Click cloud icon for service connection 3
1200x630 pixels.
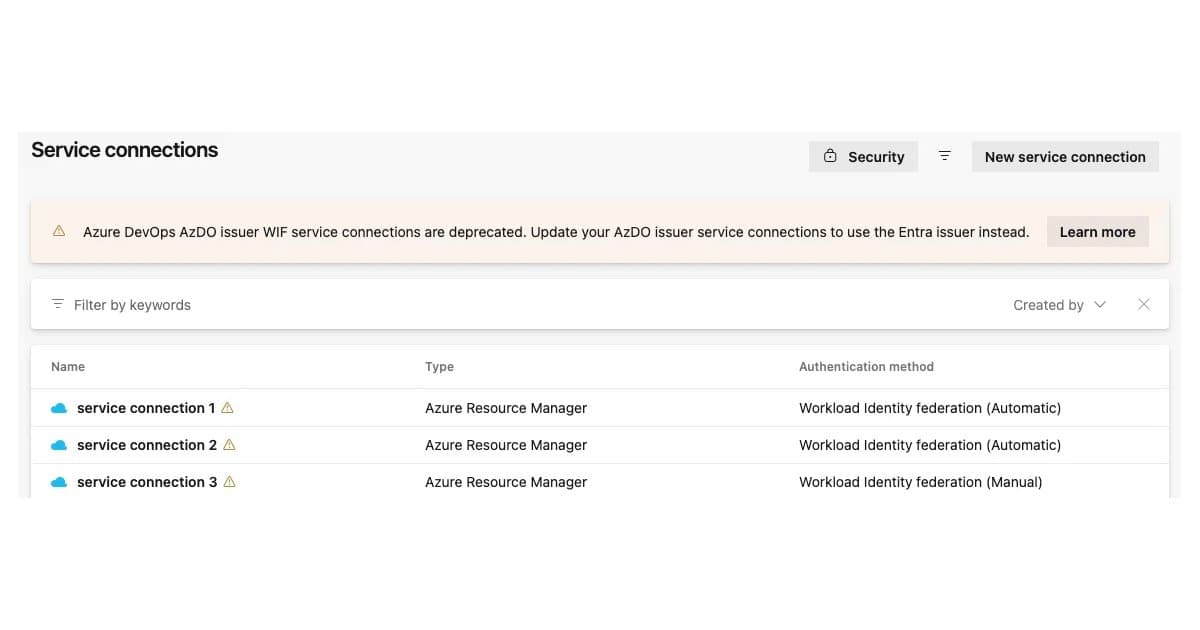(x=59, y=482)
